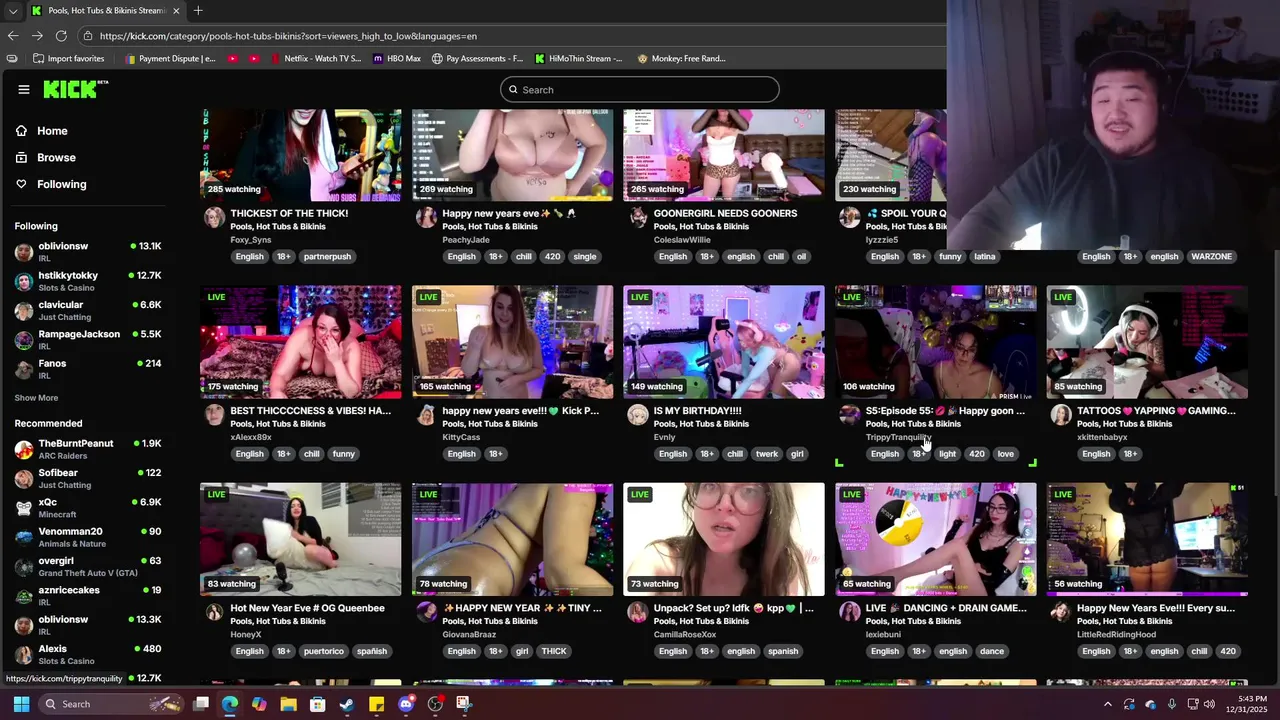Select the puertorico tag

coord(323,651)
